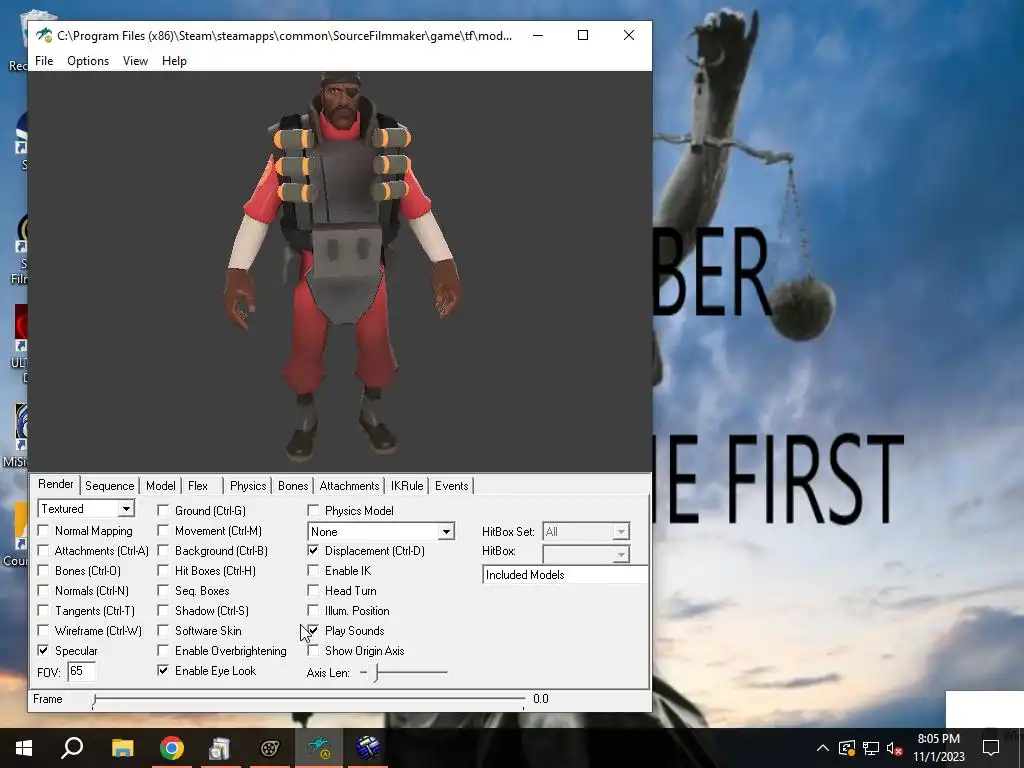Screen dimensions: 1024x768
Task: Enable Bones (Ctrl-O) checkbox
Action: (43, 571)
